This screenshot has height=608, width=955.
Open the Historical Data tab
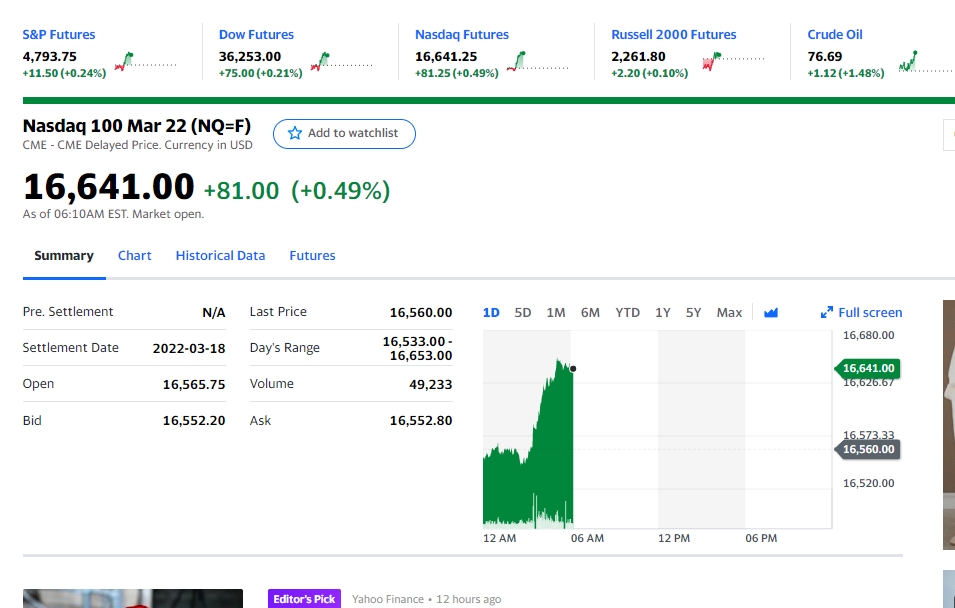pos(220,255)
